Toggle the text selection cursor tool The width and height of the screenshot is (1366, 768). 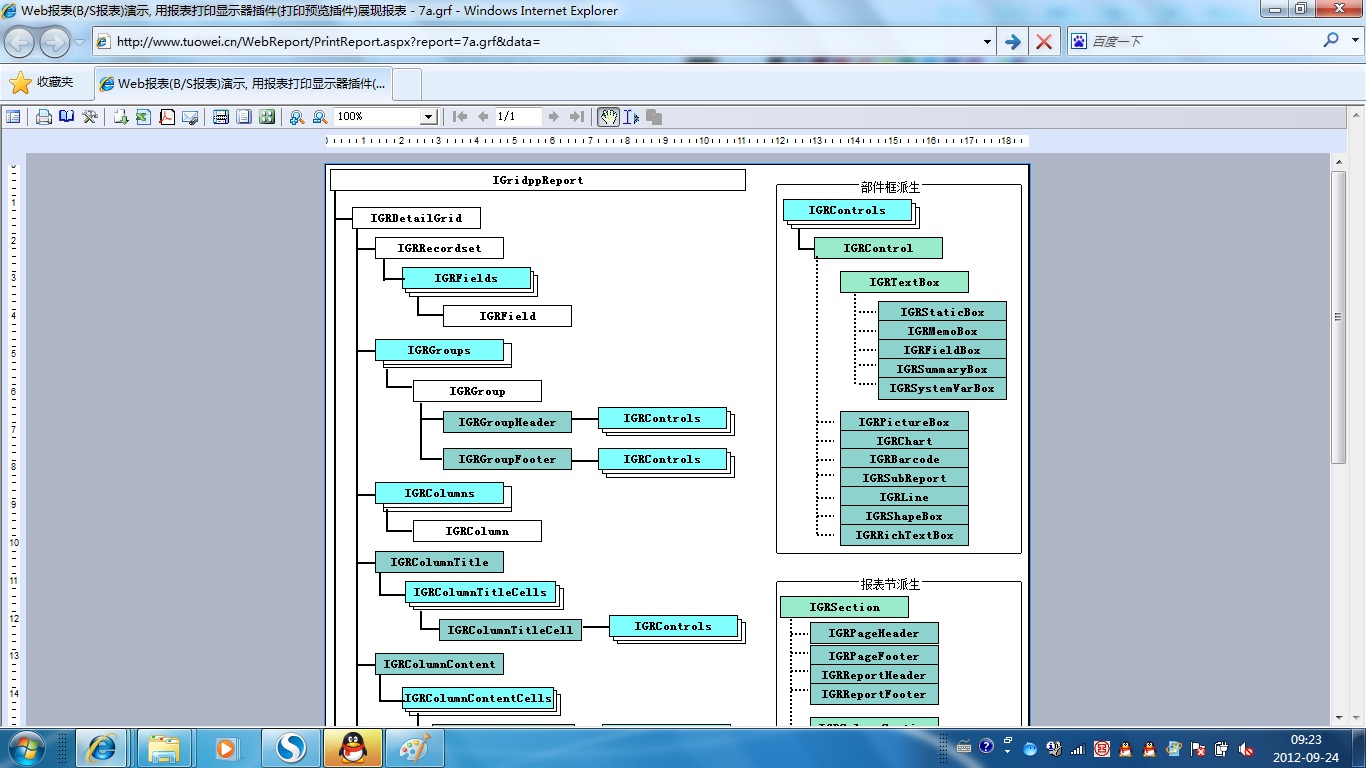[631, 117]
